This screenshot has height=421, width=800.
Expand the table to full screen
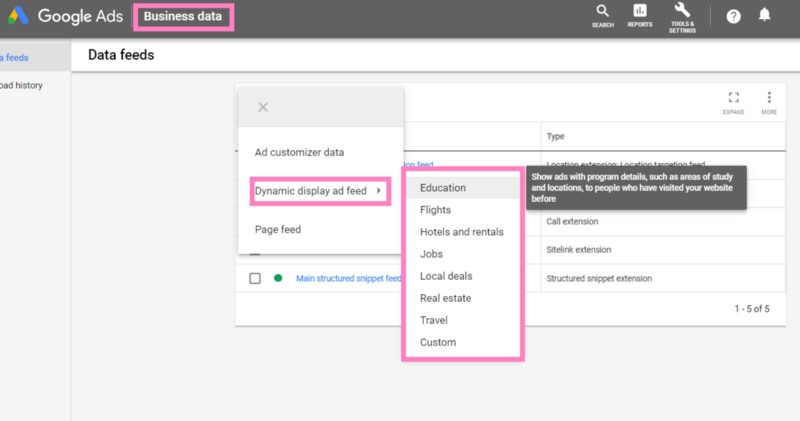(733, 103)
